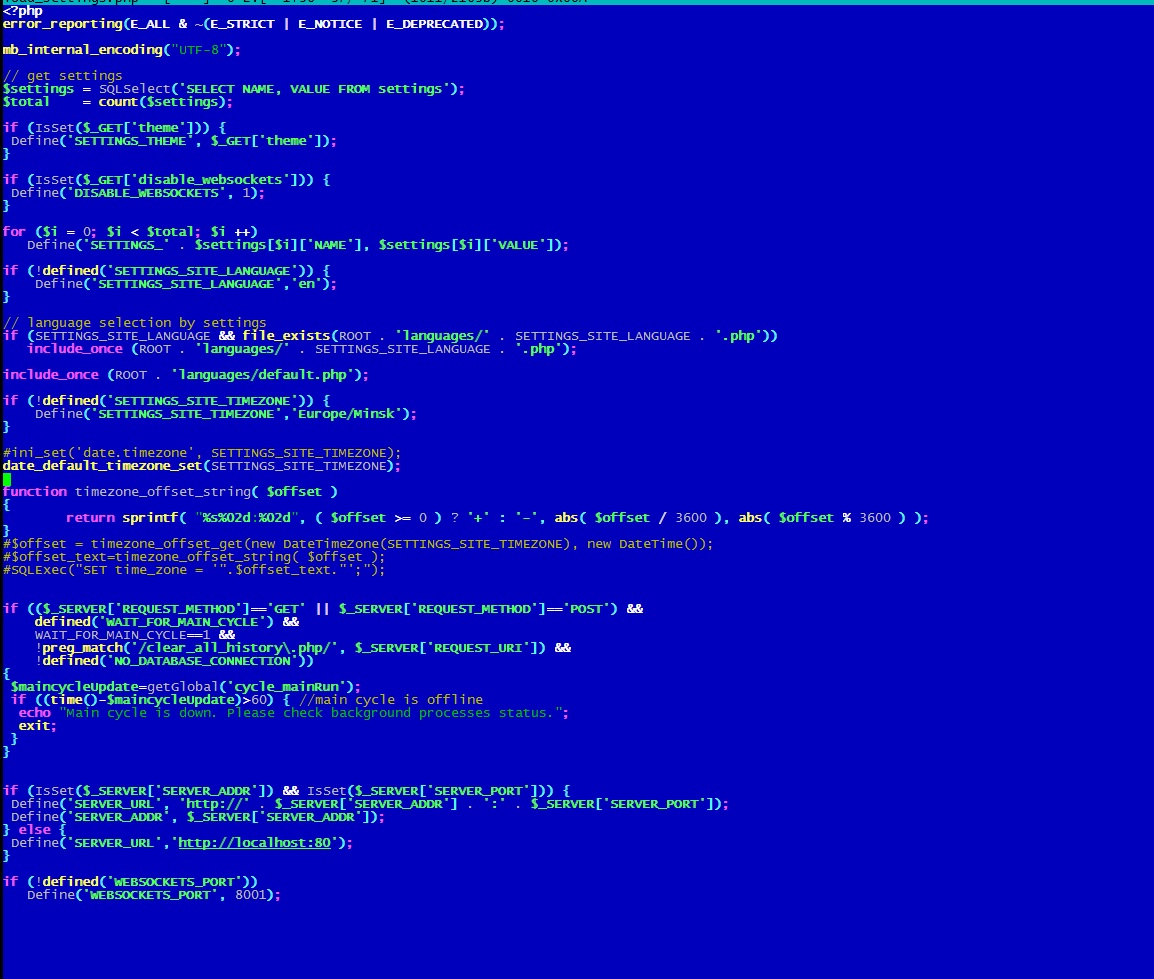Image resolution: width=1154 pixels, height=979 pixels.
Task: Click the REQUEST_METHOD=='GET' || 'POST' condition line
Action: [323, 609]
